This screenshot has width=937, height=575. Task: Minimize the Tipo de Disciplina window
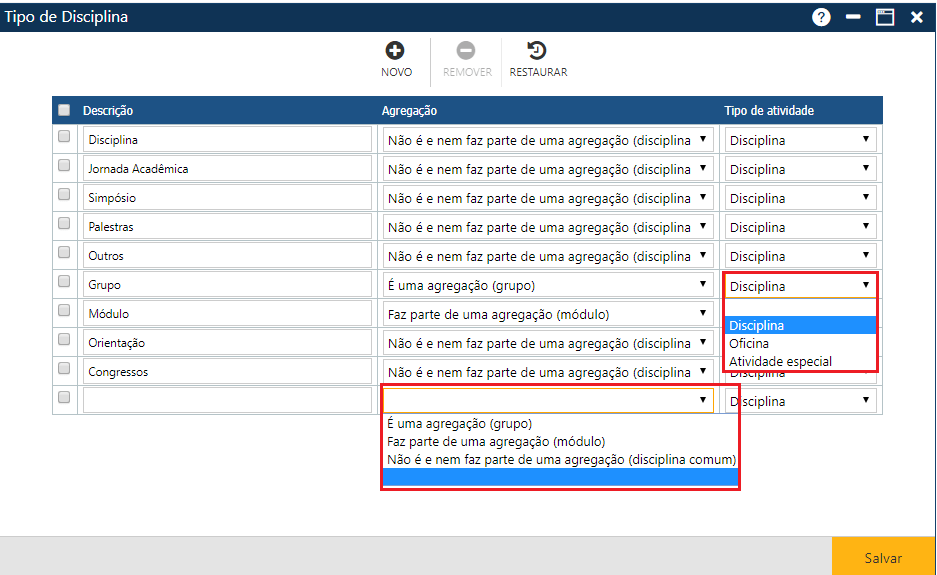pyautogui.click(x=853, y=17)
